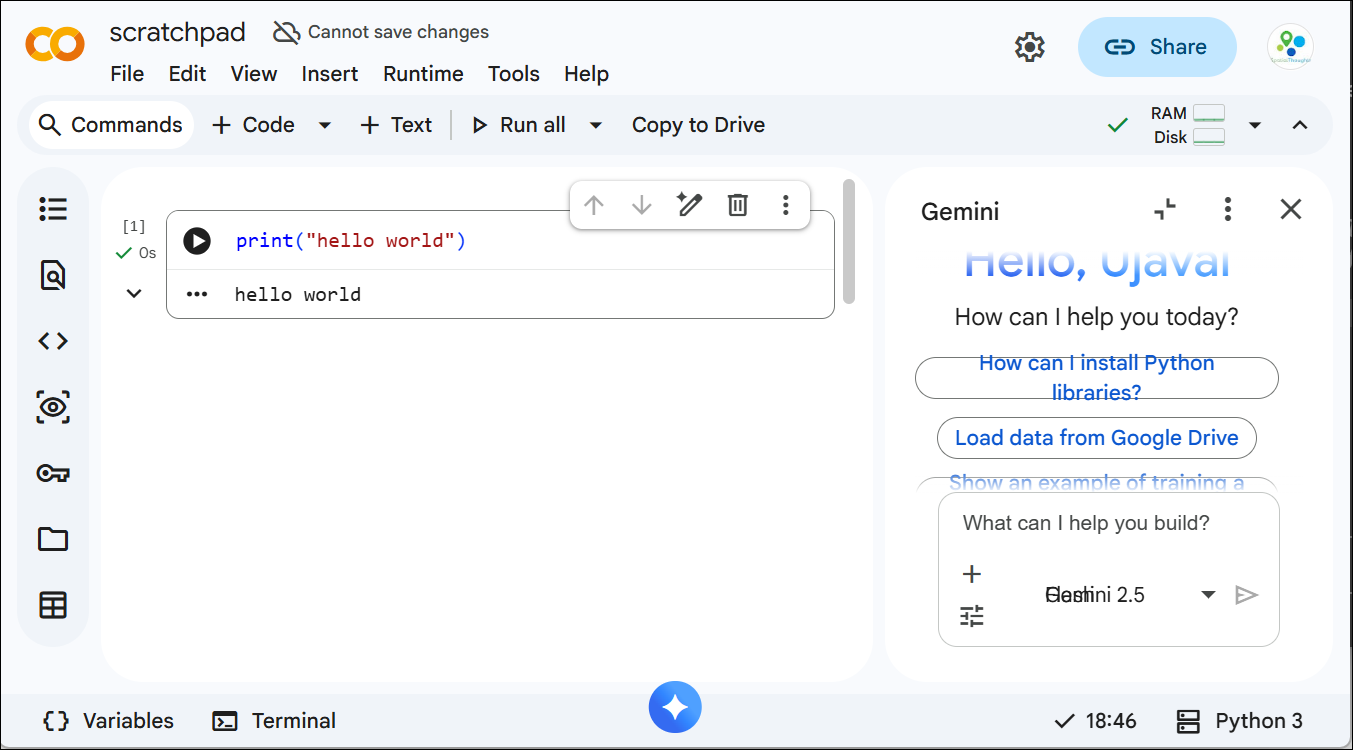The height and width of the screenshot is (750, 1353).
Task: Click the output options three dots
Action: pyautogui.click(x=197, y=294)
